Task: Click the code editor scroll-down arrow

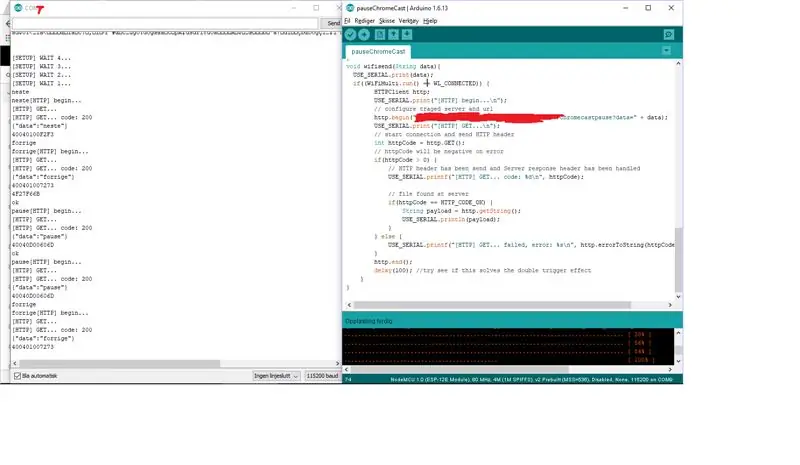Action: (678, 296)
